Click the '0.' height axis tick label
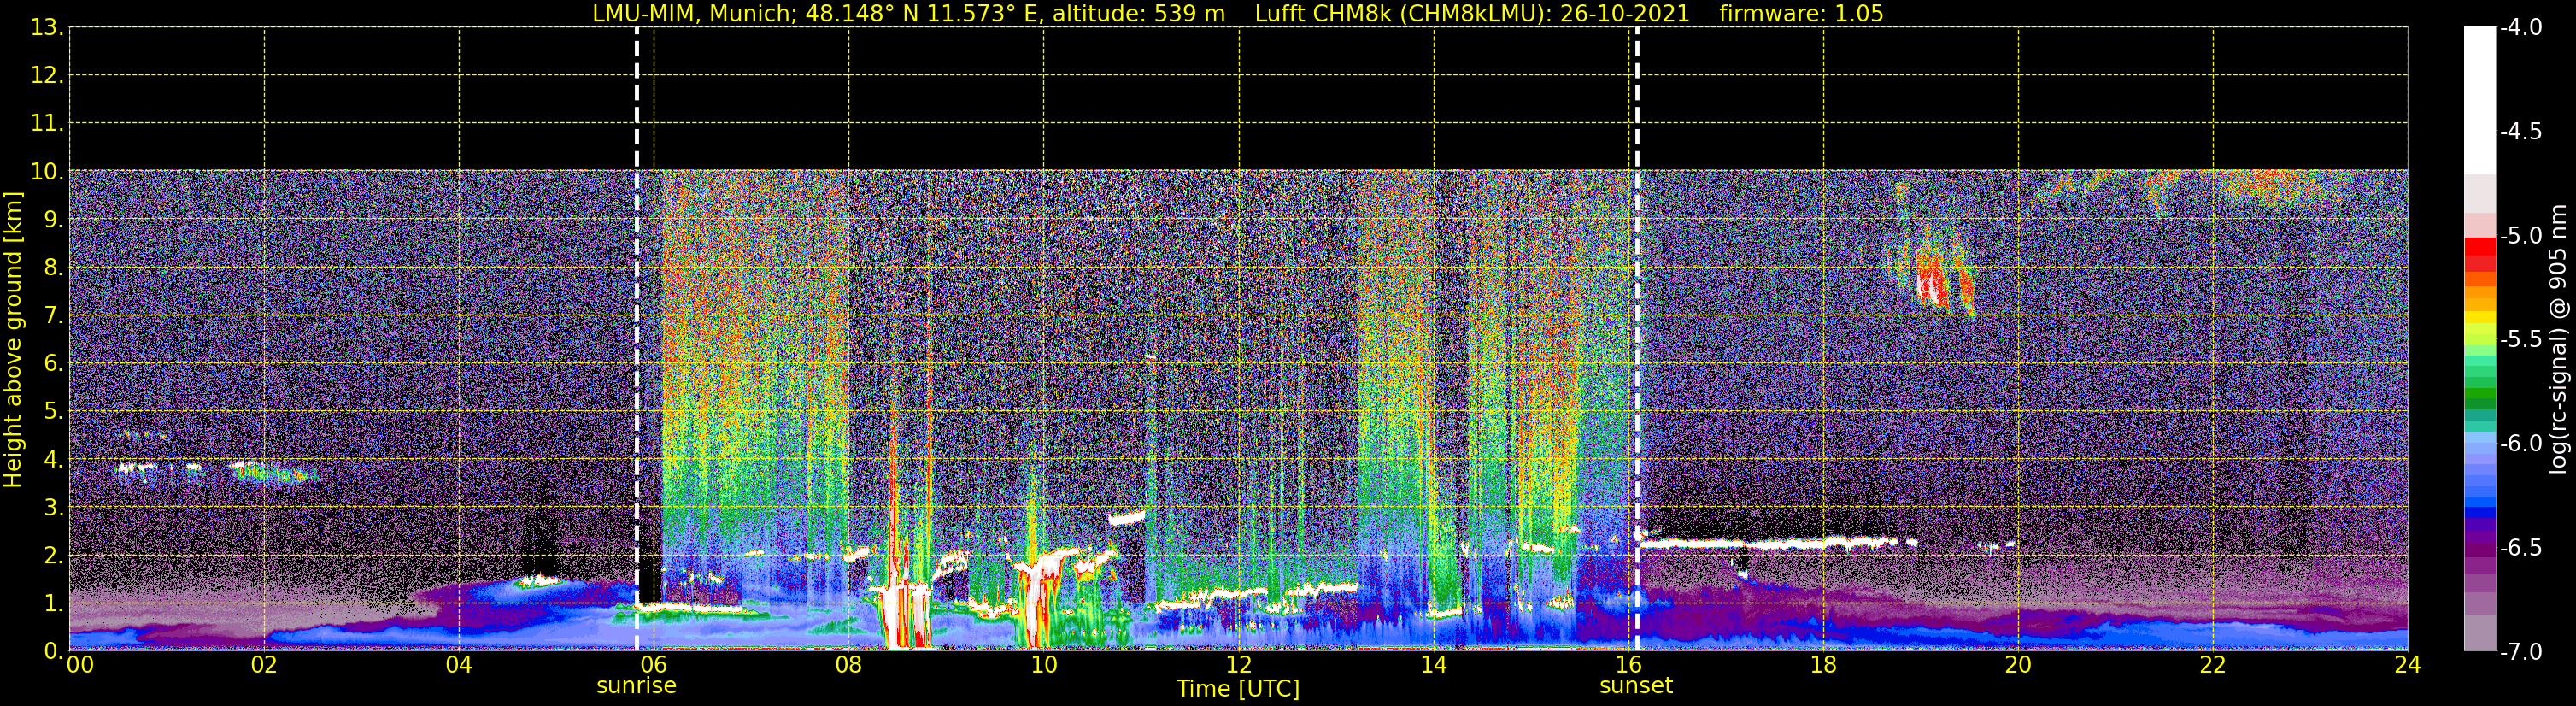This screenshot has height=706, width=2576. pos(53,651)
